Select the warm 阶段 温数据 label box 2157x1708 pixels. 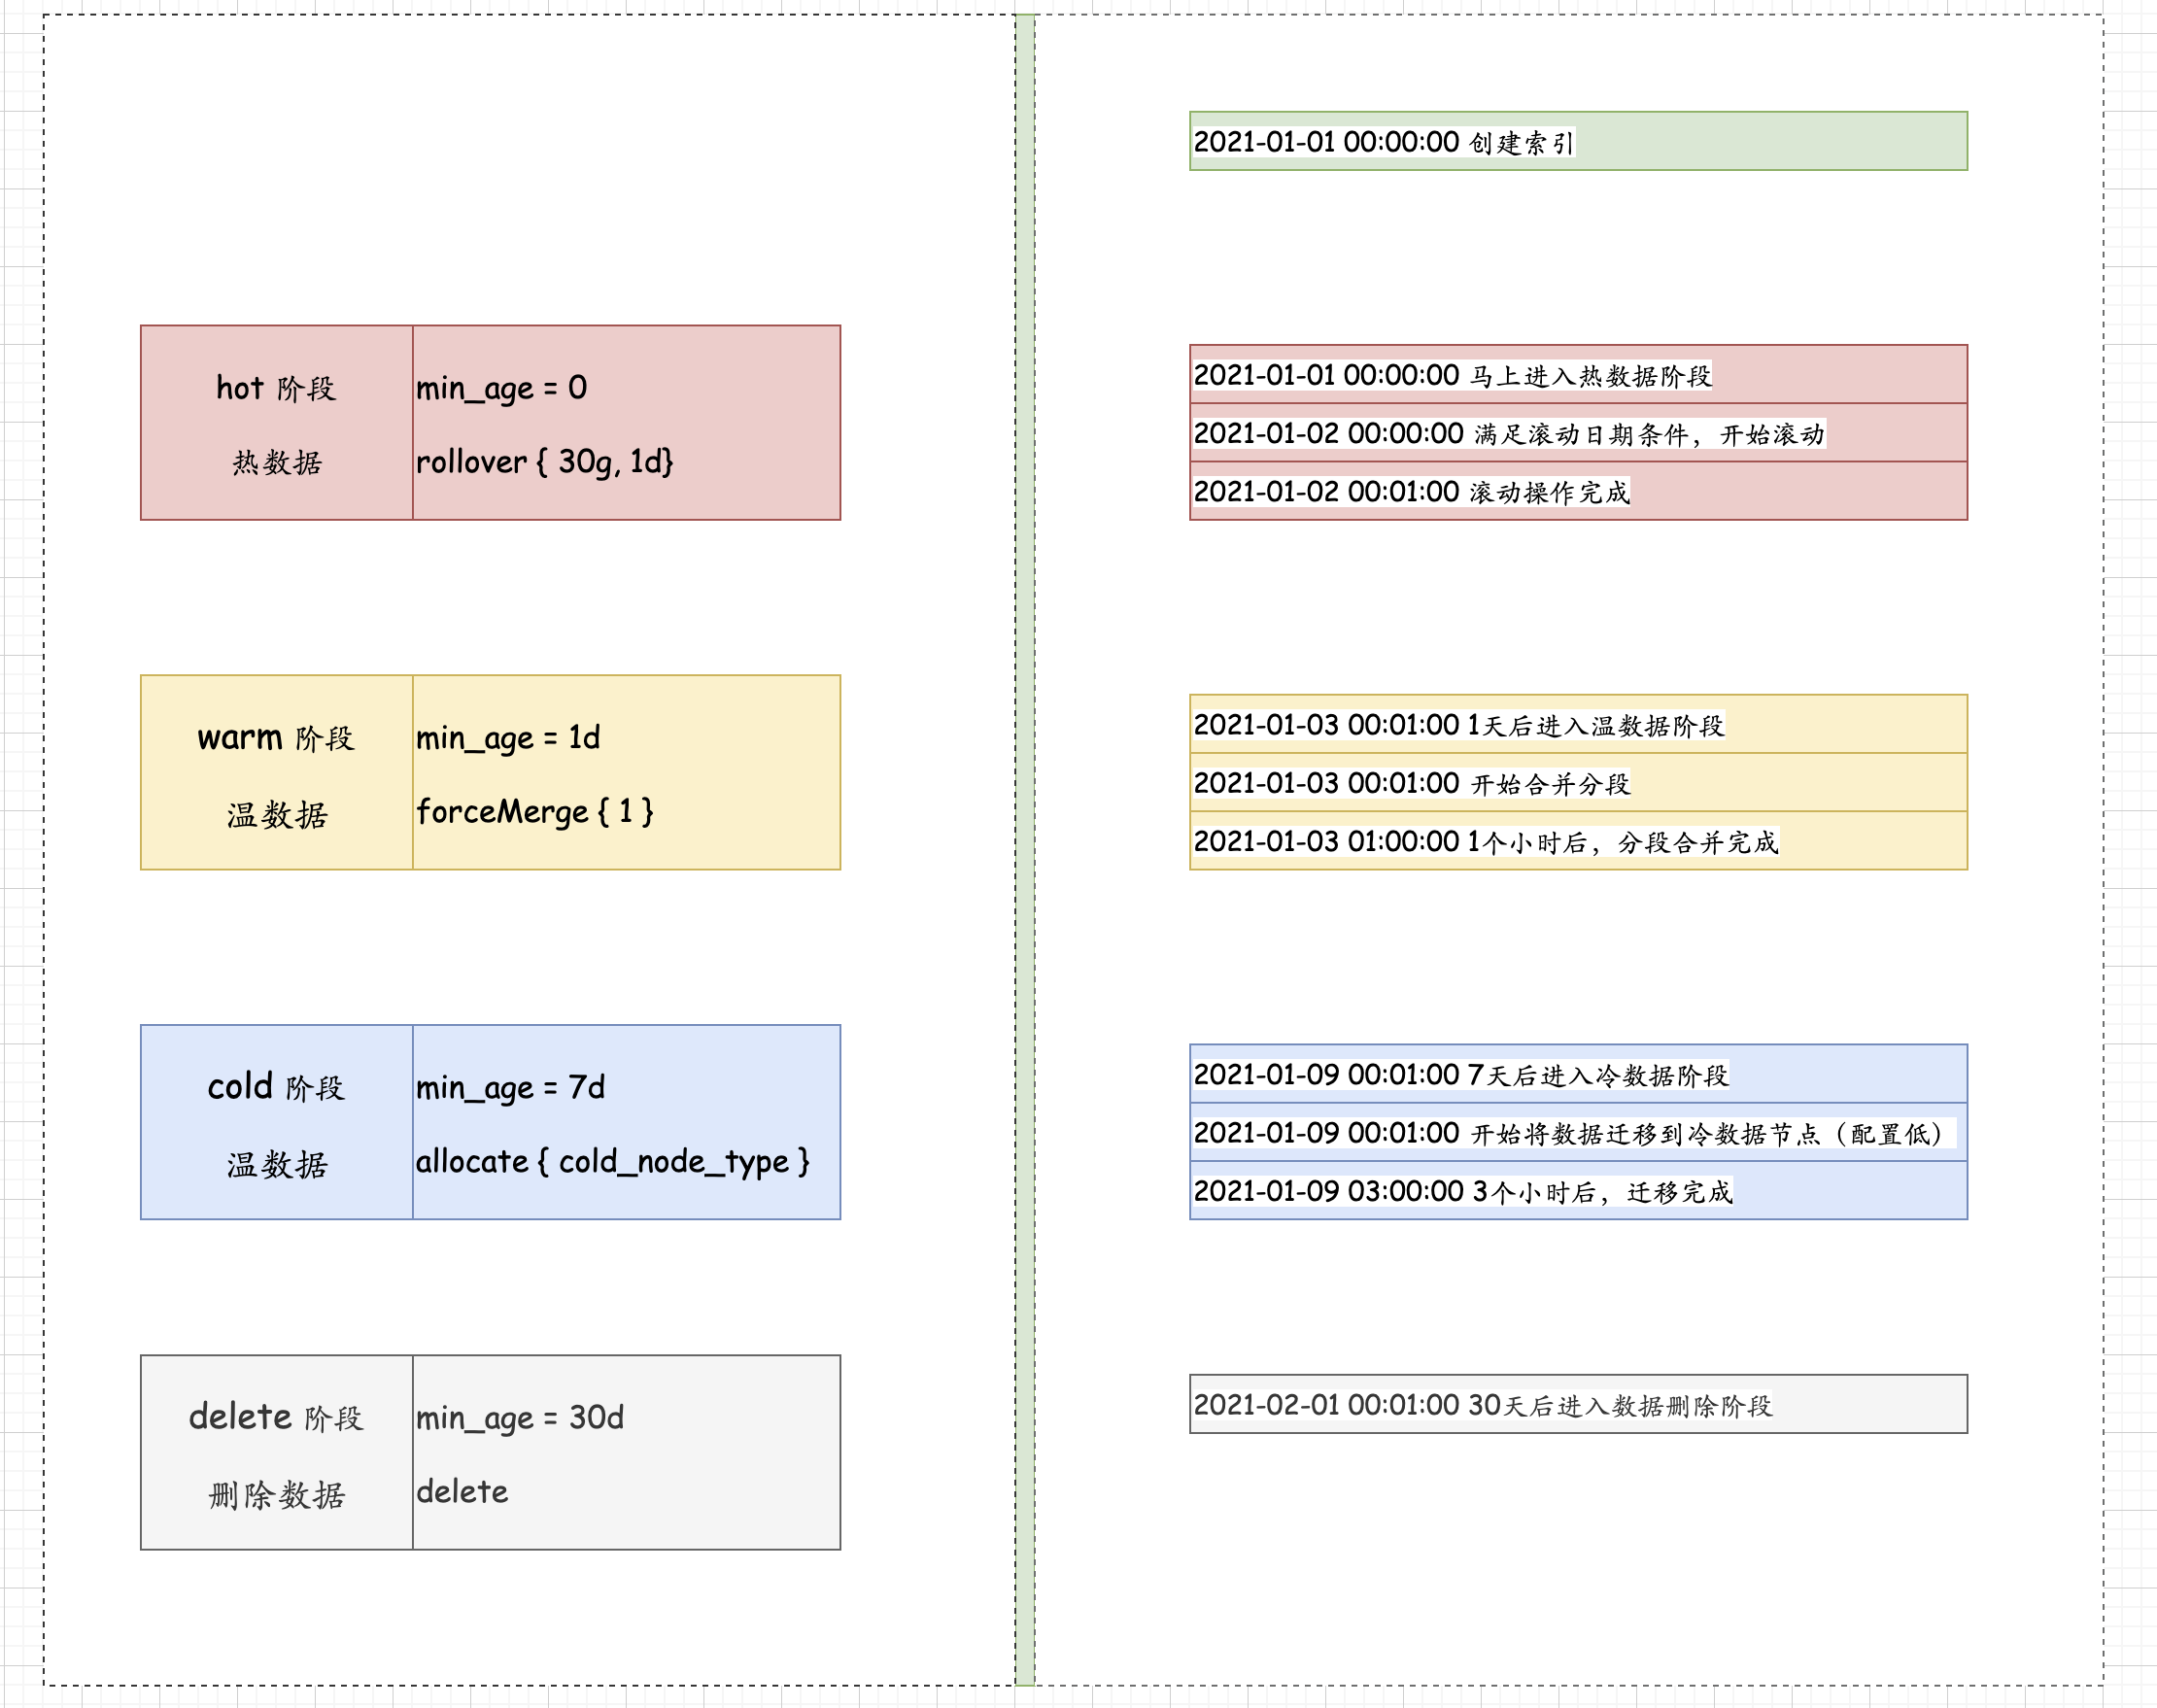[x=277, y=772]
